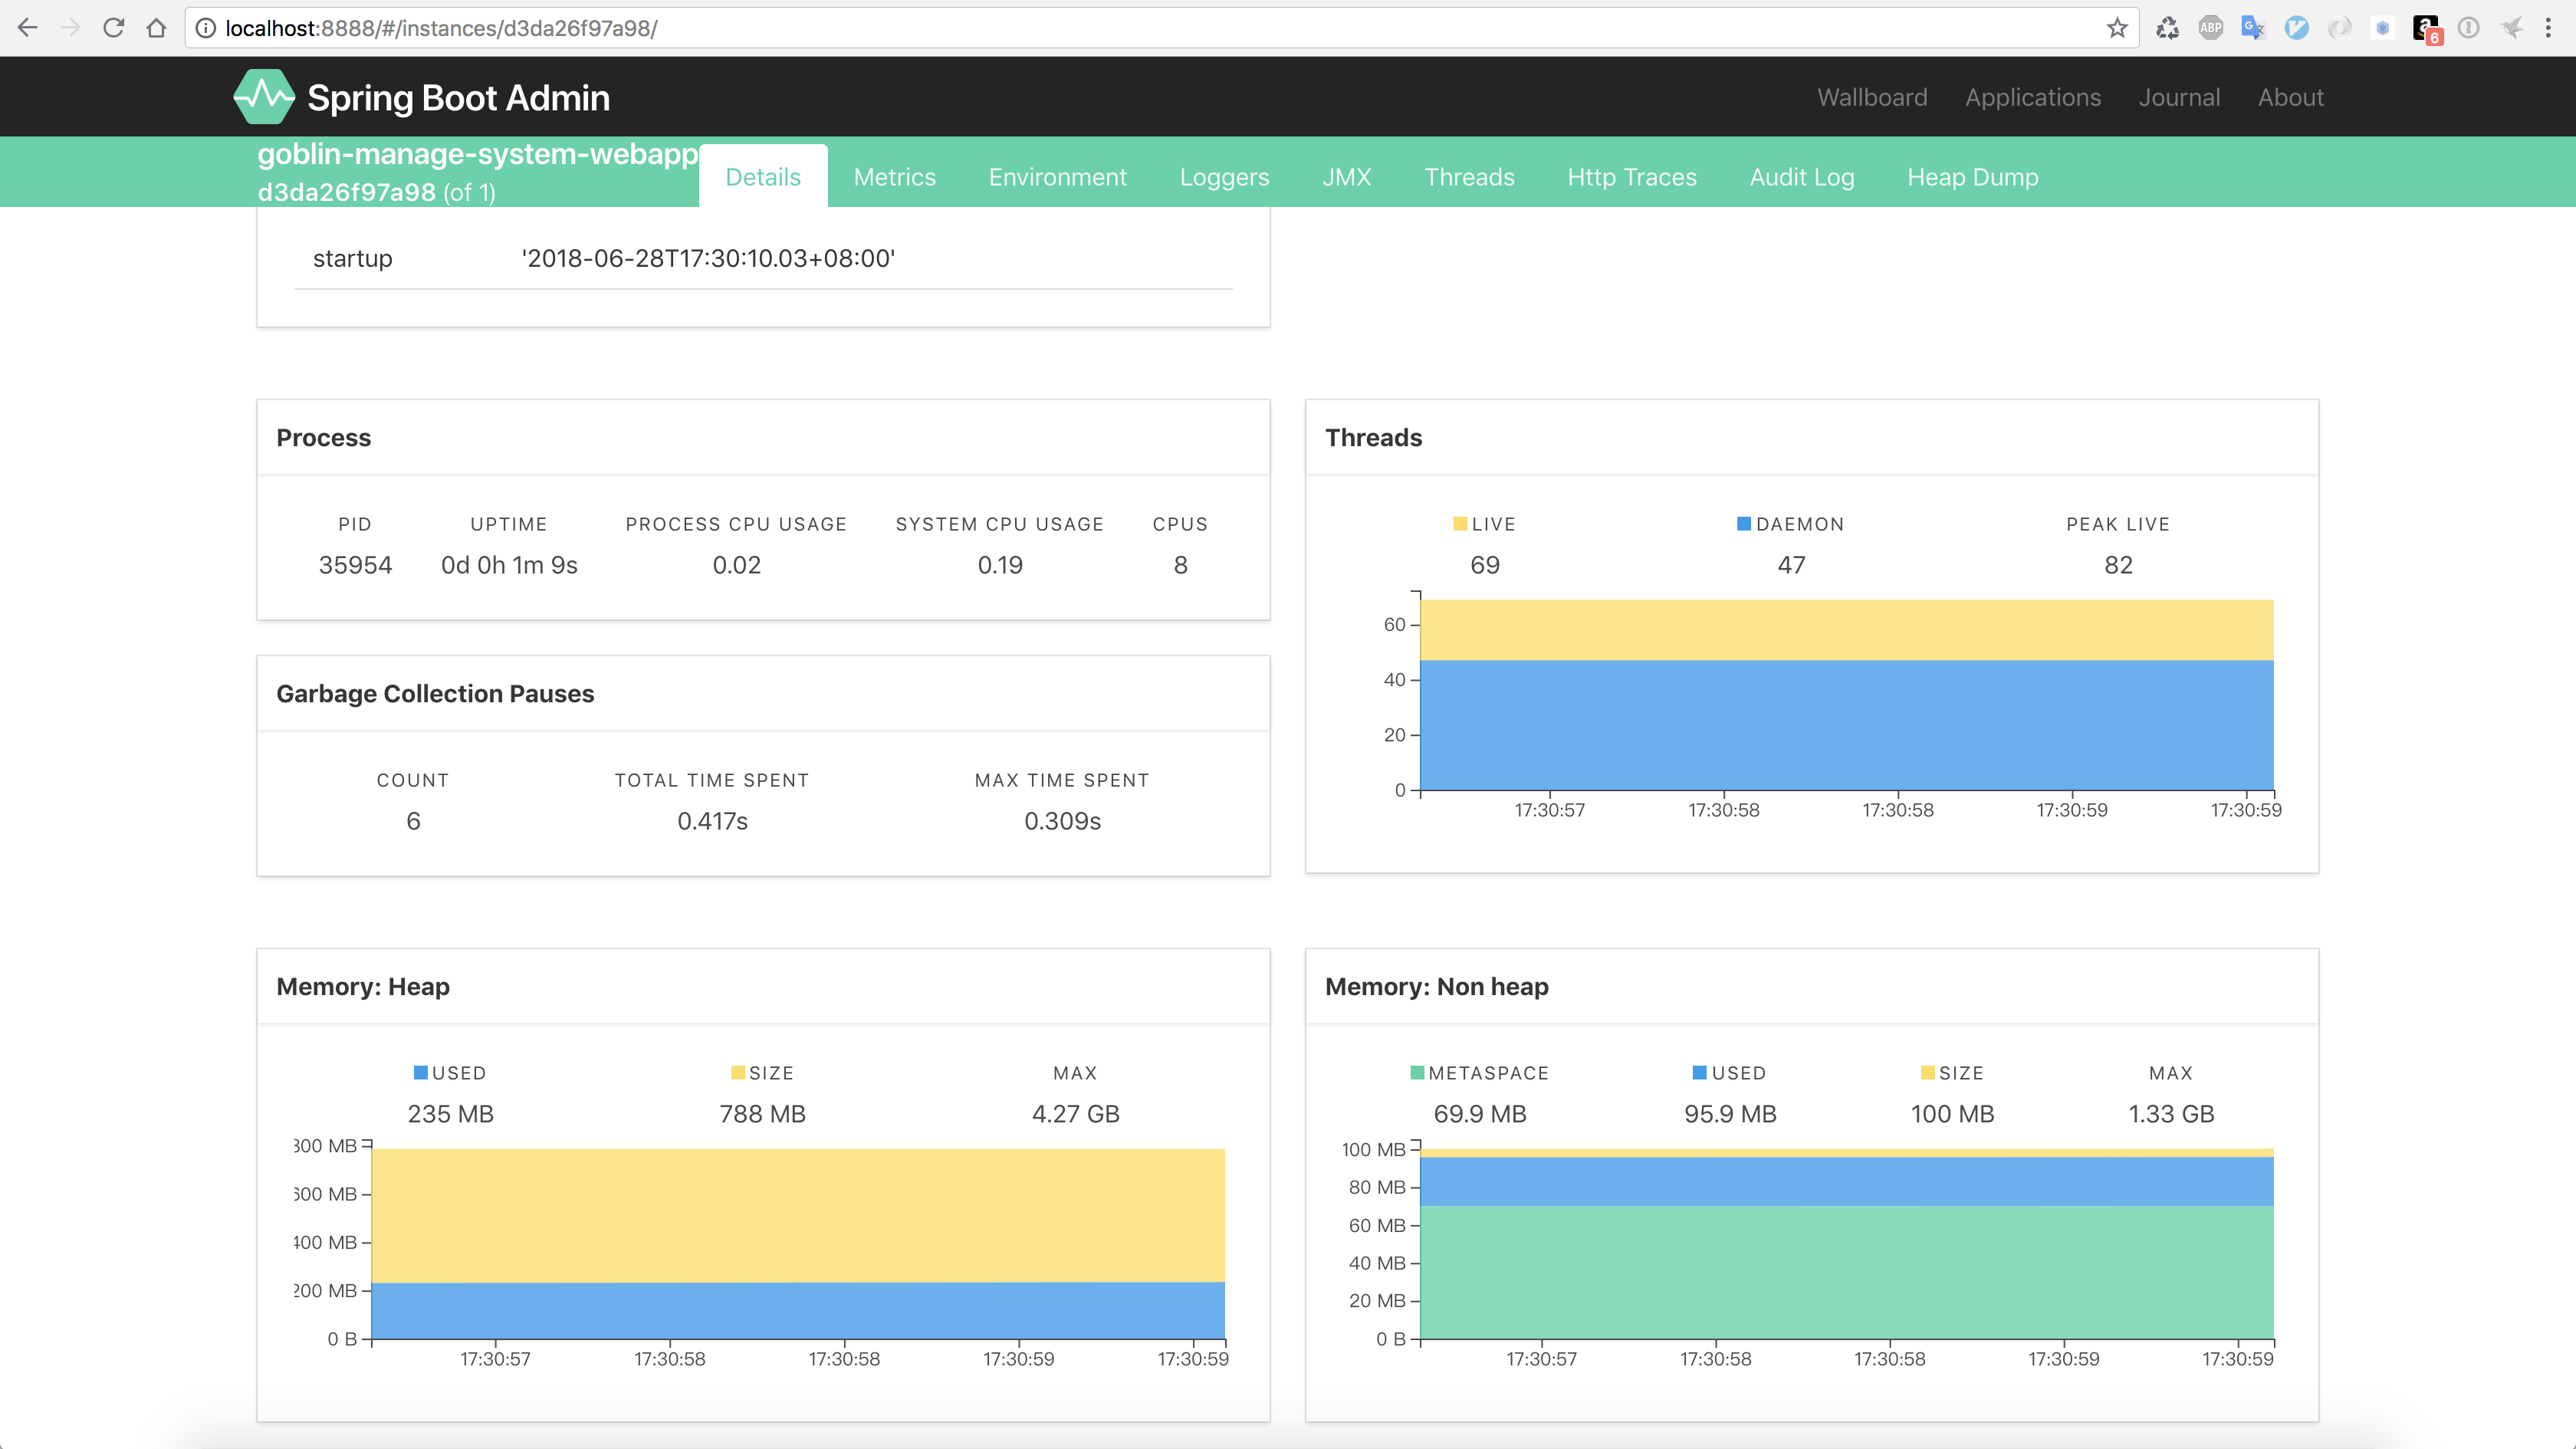The height and width of the screenshot is (1449, 2576).
Task: Click the Vue devtools extension icon
Action: [2296, 28]
